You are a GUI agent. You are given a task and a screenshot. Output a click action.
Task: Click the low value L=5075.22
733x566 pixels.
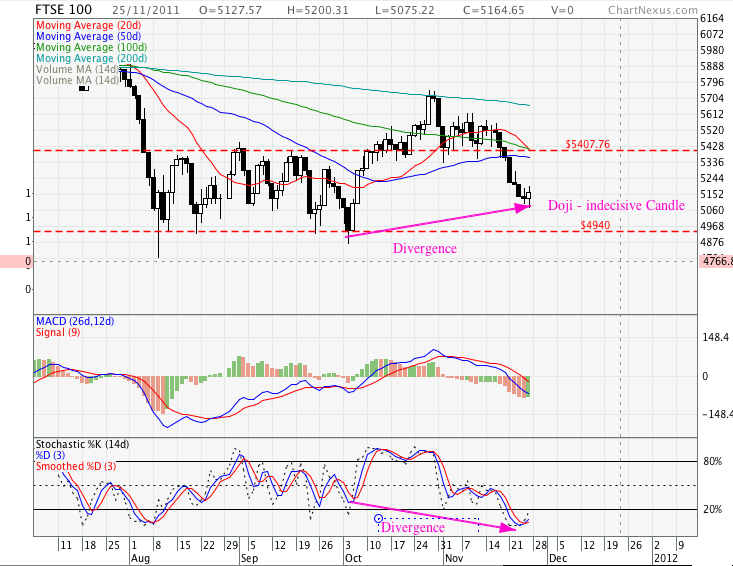click(405, 10)
